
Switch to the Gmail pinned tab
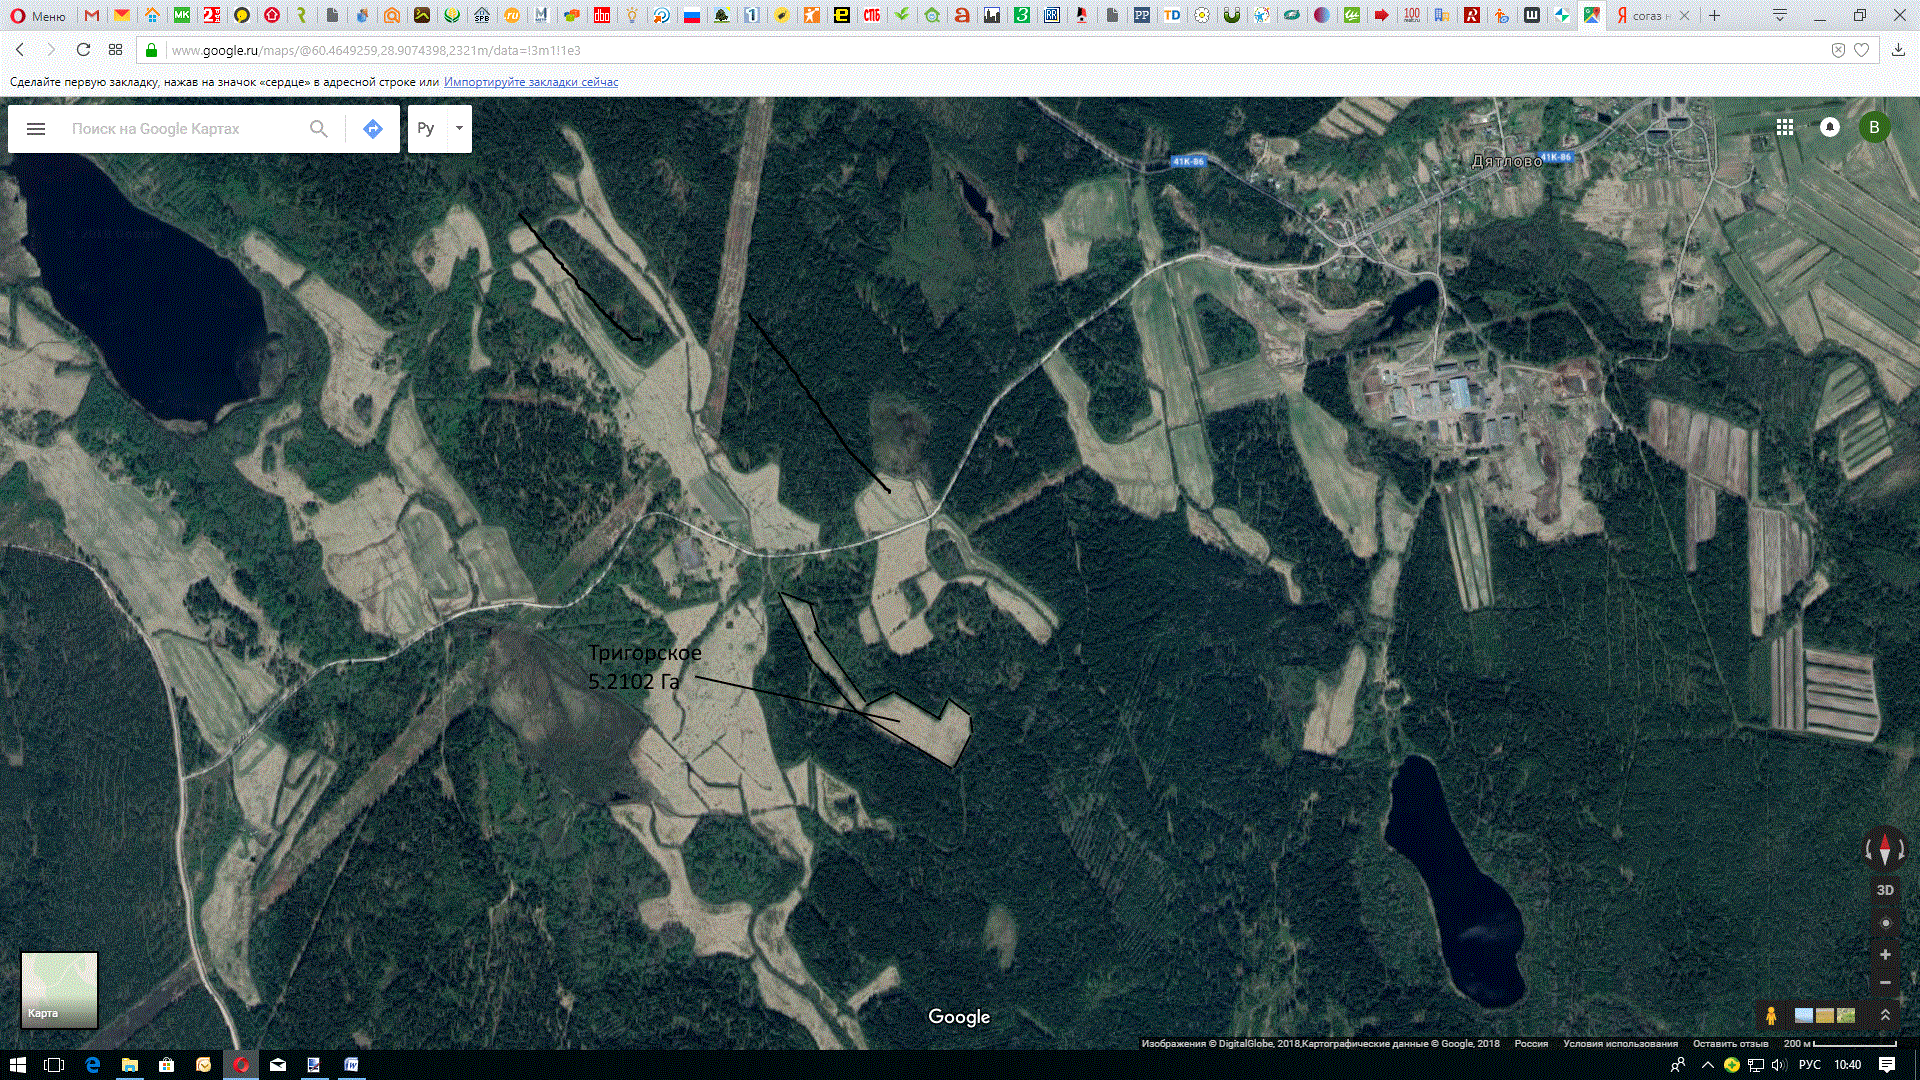92,15
